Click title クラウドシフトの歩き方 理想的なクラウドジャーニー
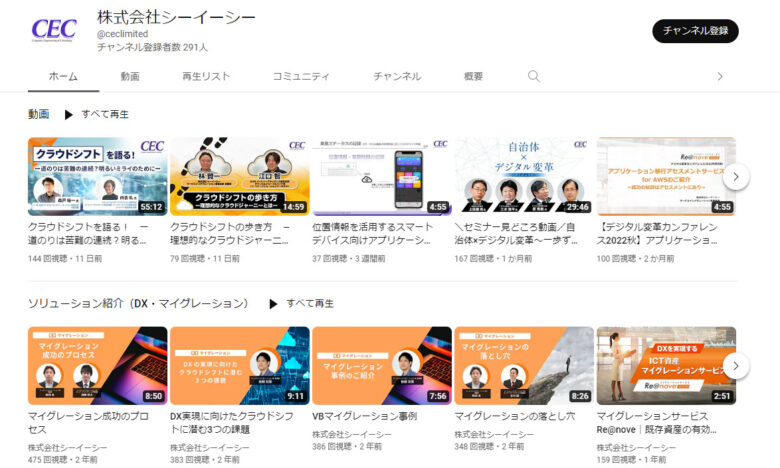This screenshot has height=468, width=780. (x=230, y=233)
